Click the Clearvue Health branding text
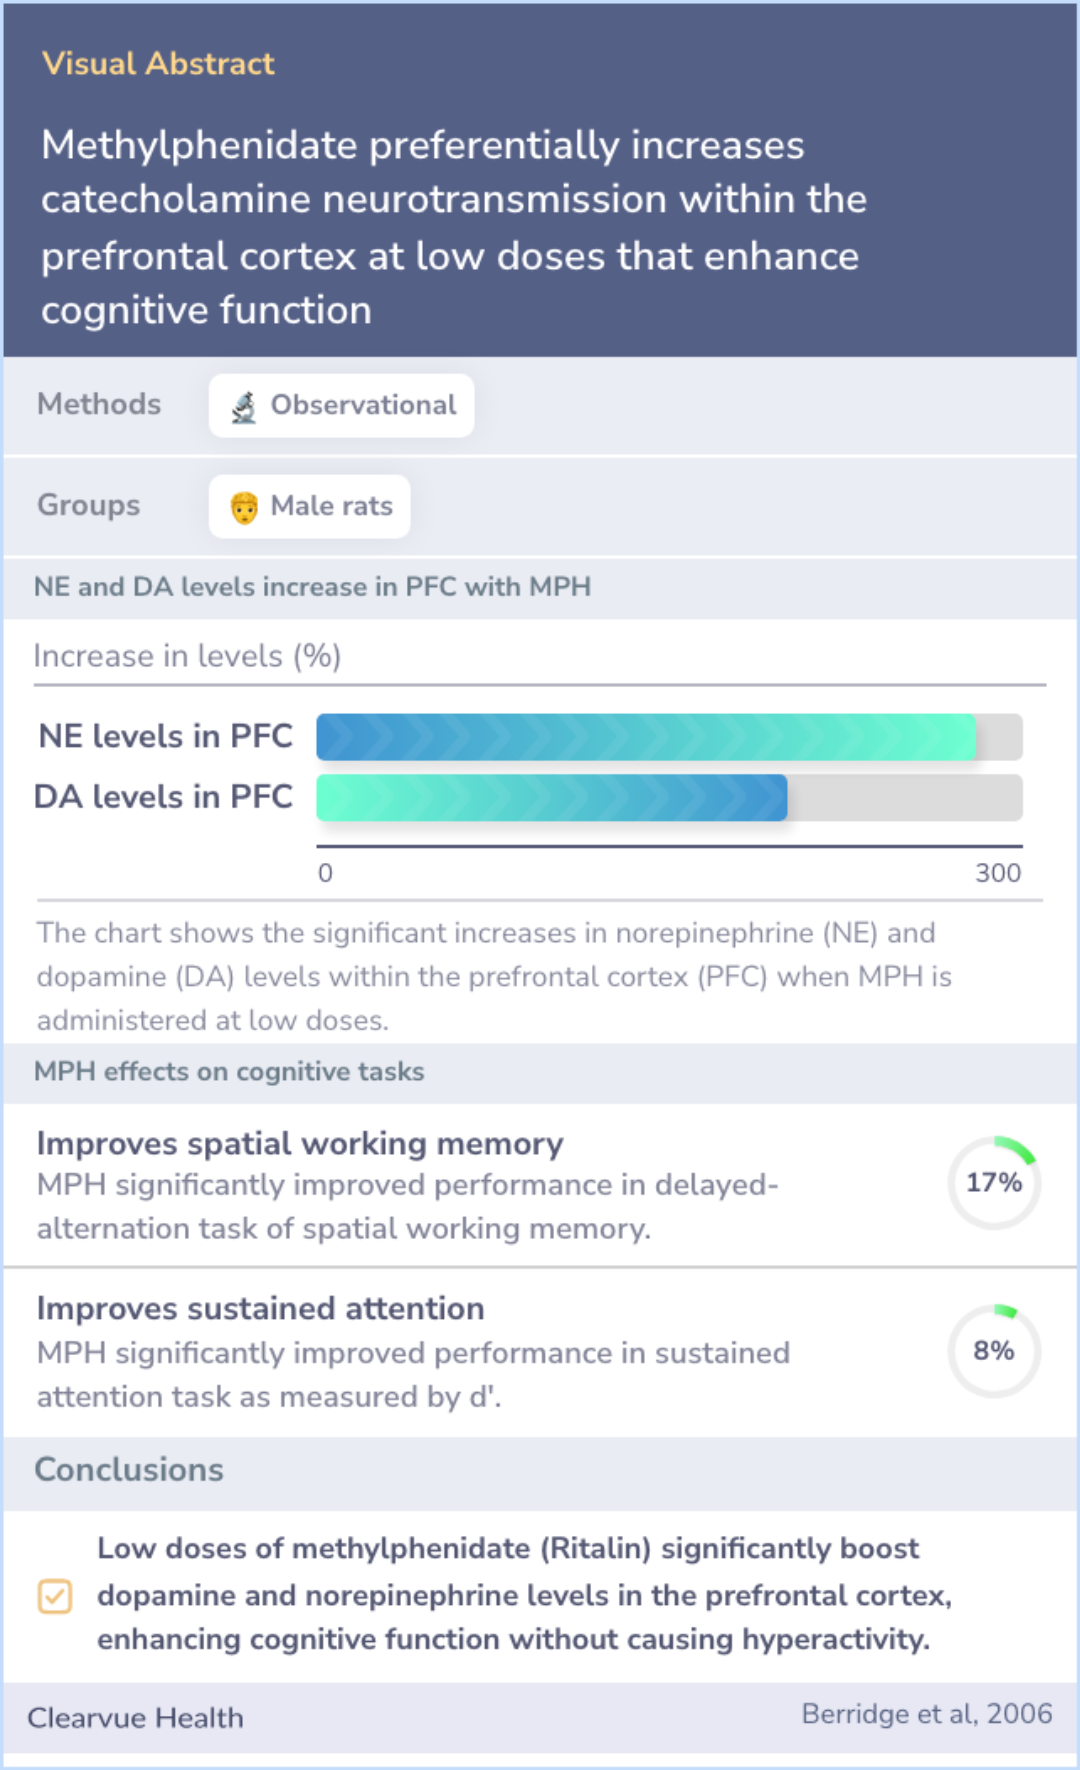The image size is (1080, 1770). pos(135,1718)
